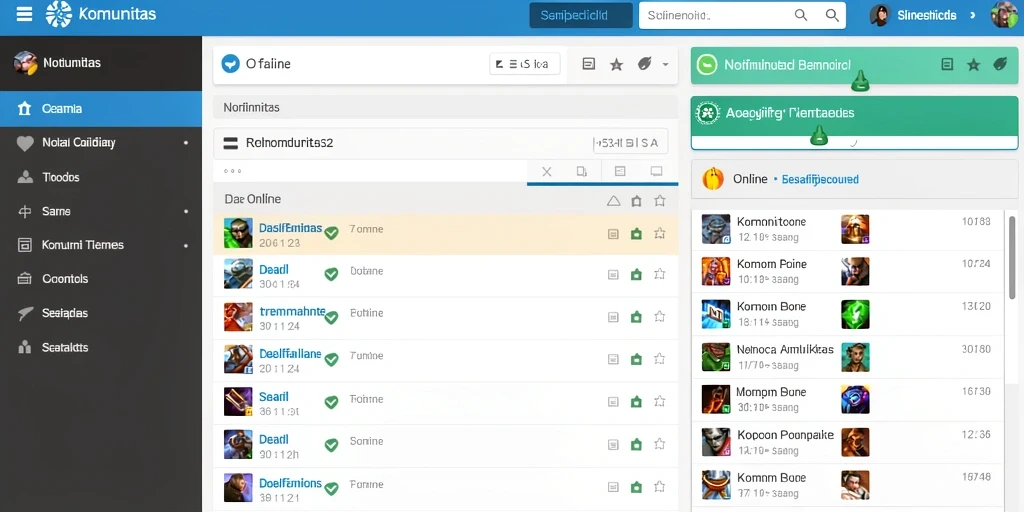1024x512 pixels.
Task: Star the Searil row
Action: [660, 401]
